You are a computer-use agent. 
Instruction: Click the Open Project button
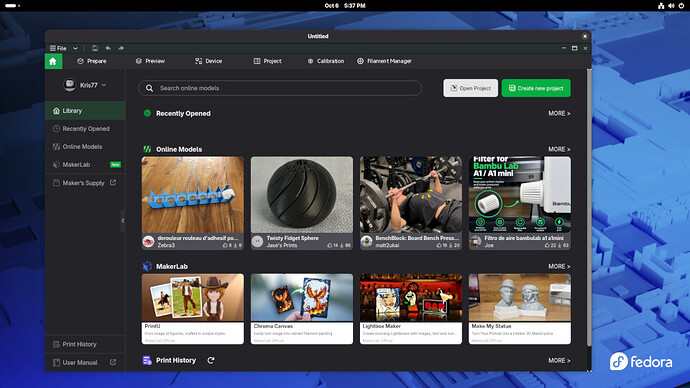(x=470, y=88)
